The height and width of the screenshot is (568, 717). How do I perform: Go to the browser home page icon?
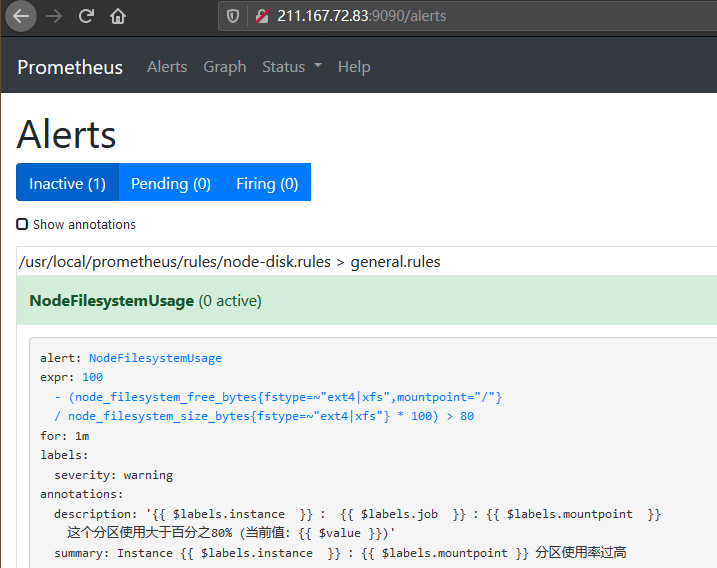[x=118, y=16]
